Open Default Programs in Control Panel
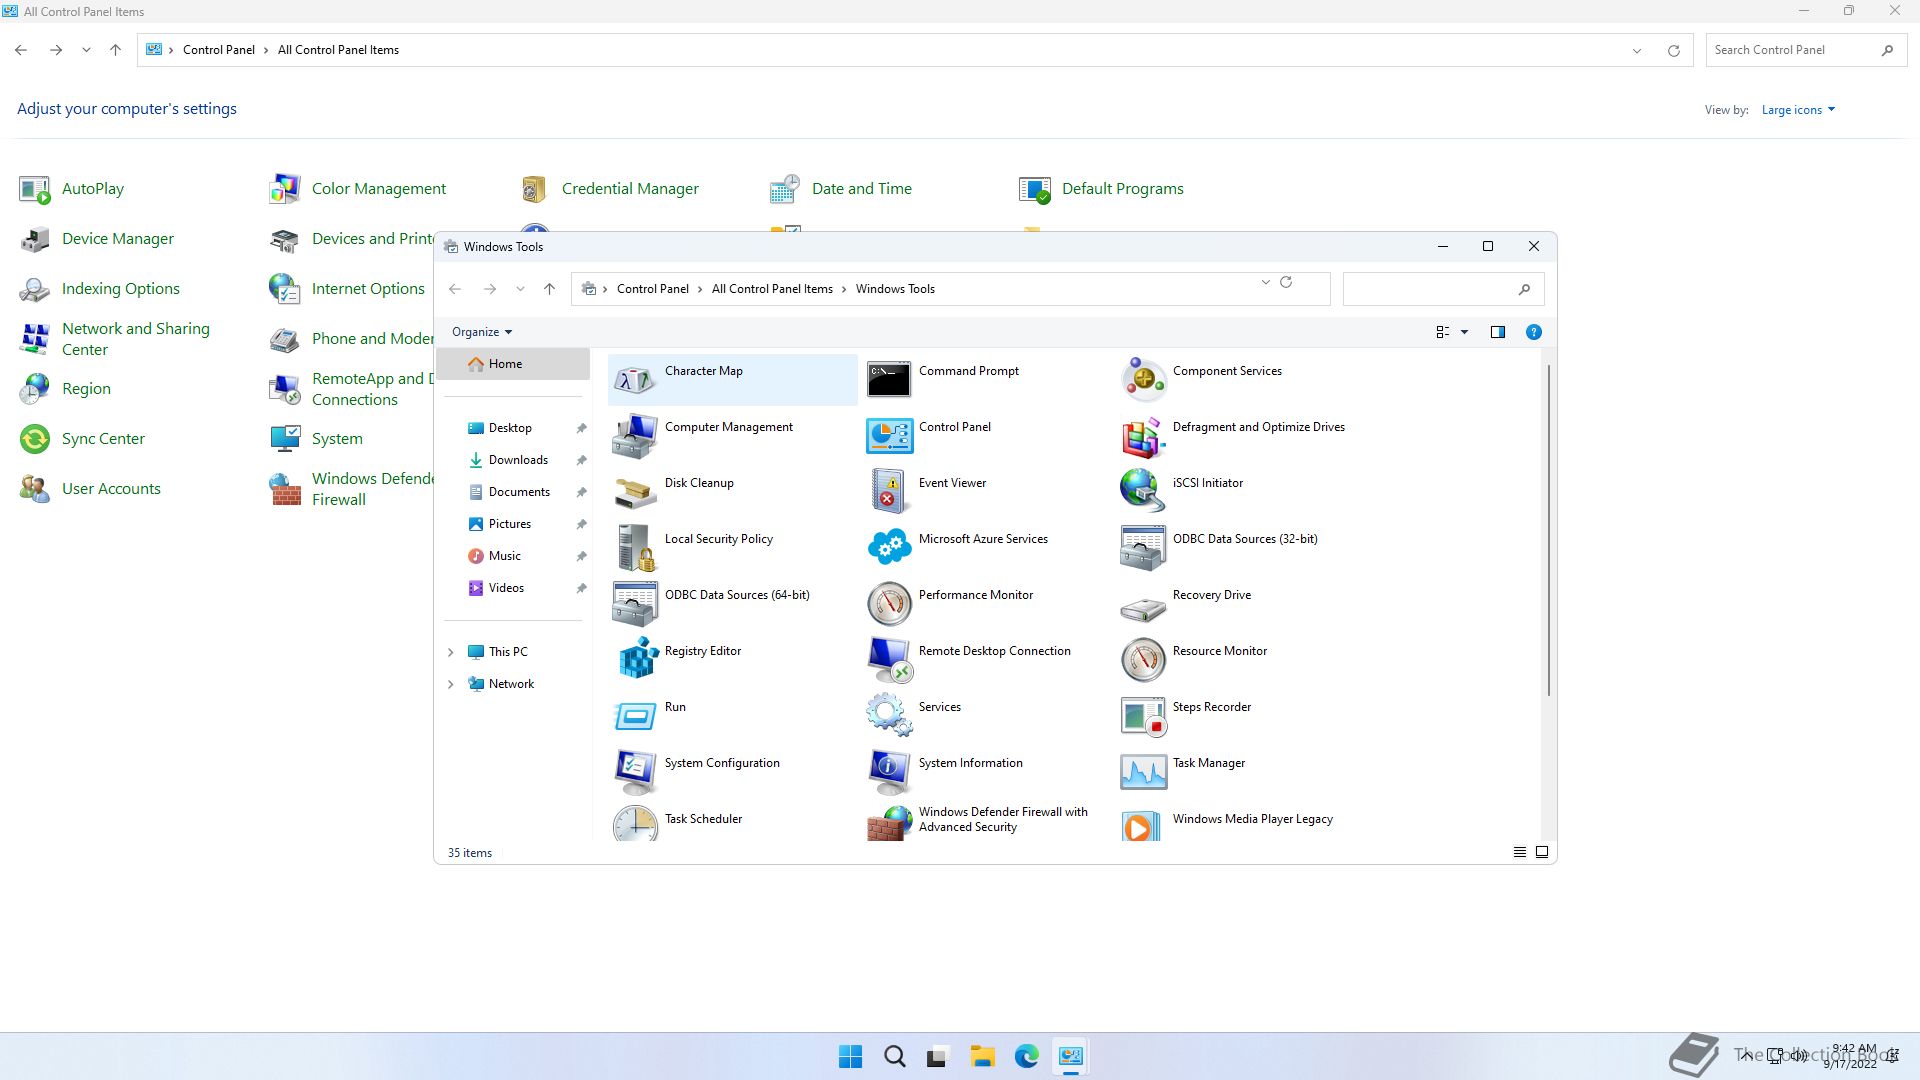The height and width of the screenshot is (1080, 1920). tap(1101, 189)
